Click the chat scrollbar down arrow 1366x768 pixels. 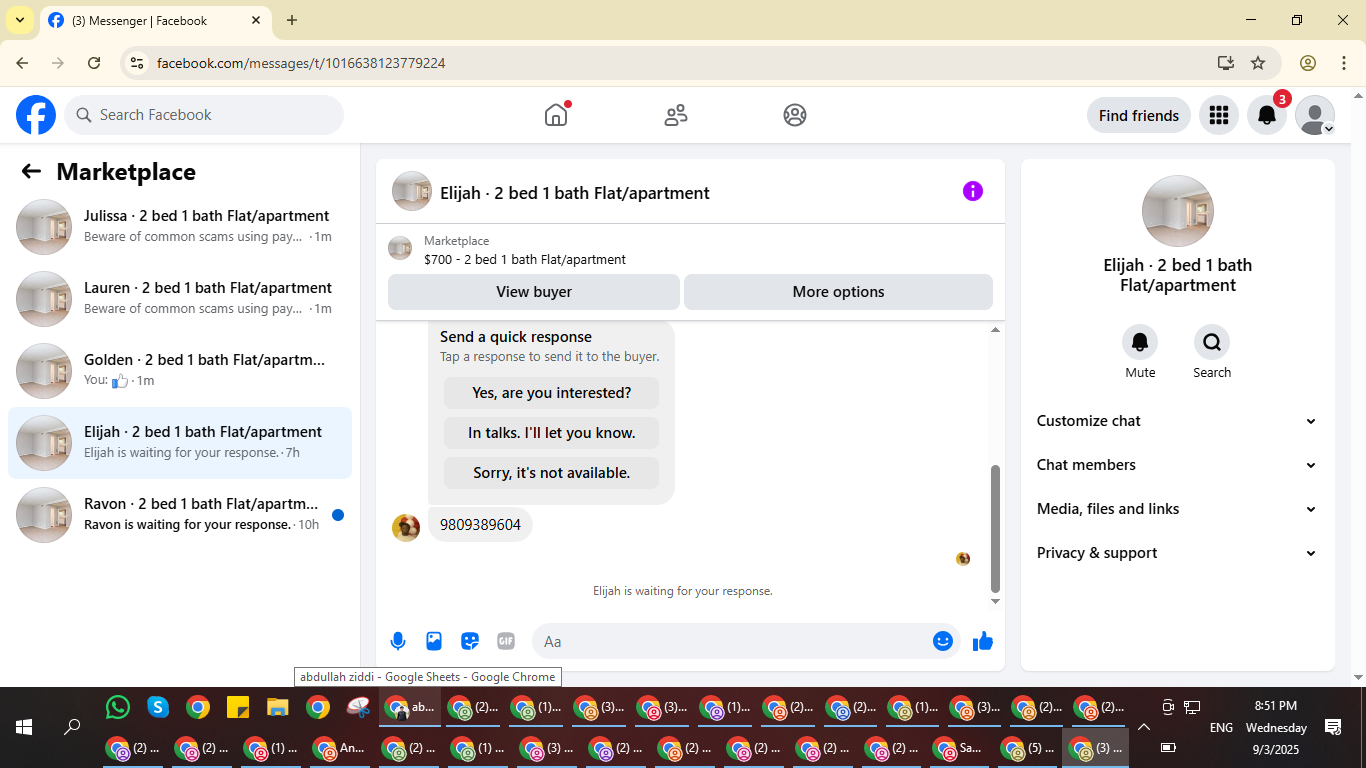995,601
